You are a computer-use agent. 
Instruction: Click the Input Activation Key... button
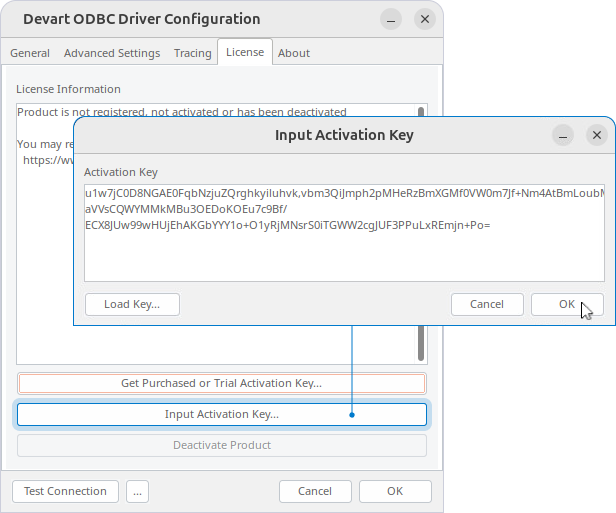pos(222,414)
